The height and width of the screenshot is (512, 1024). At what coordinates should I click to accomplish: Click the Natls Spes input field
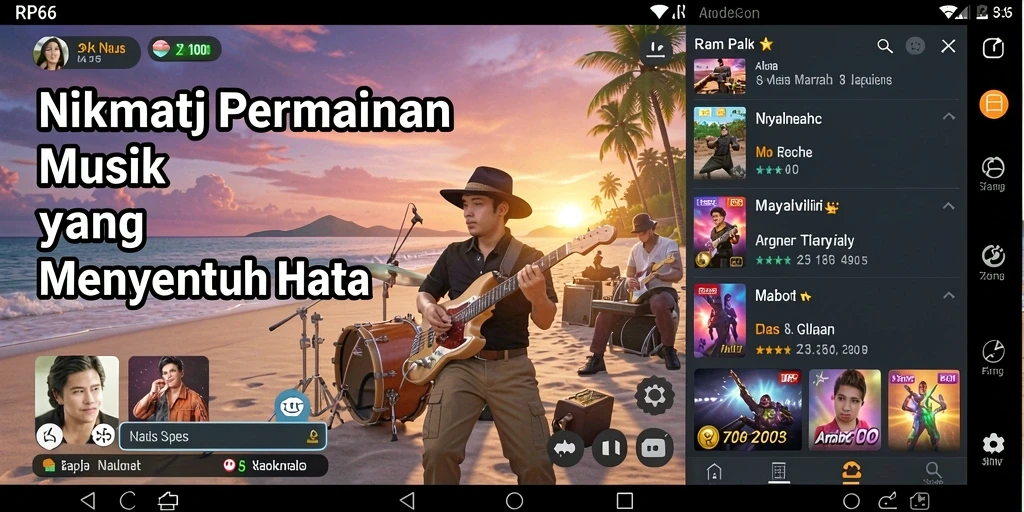223,436
